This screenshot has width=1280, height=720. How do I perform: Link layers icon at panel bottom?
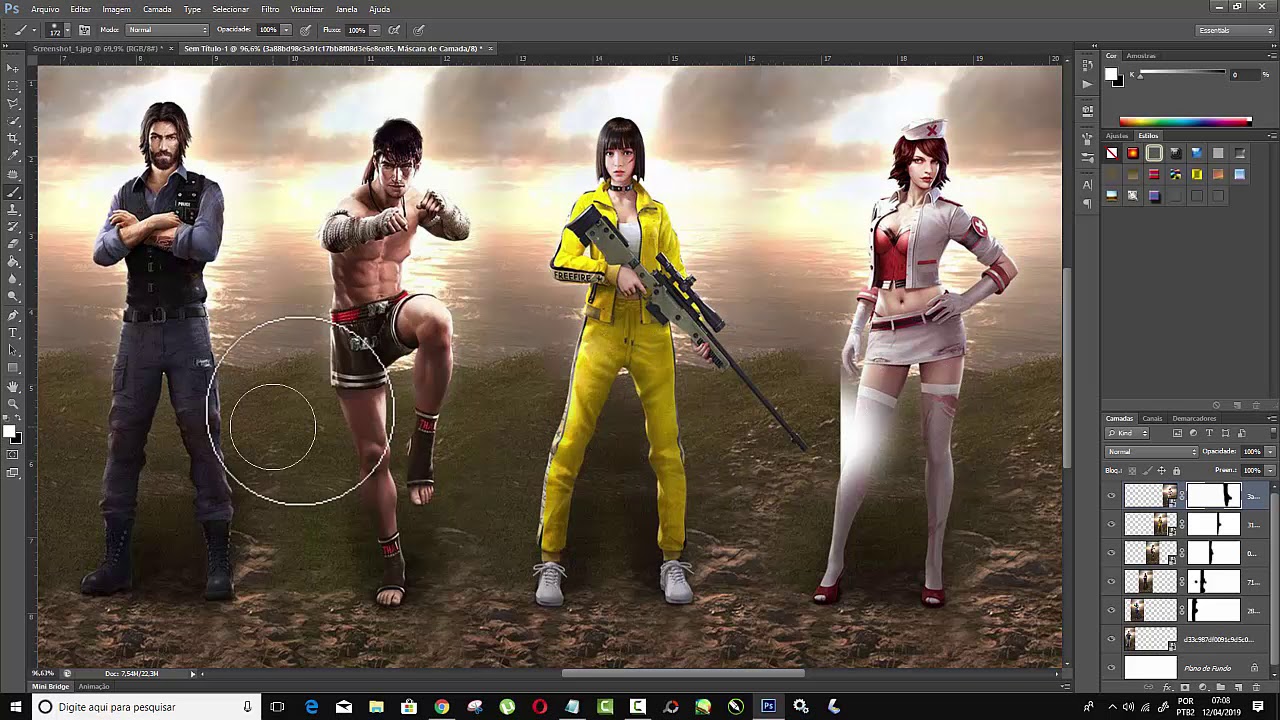[1150, 687]
